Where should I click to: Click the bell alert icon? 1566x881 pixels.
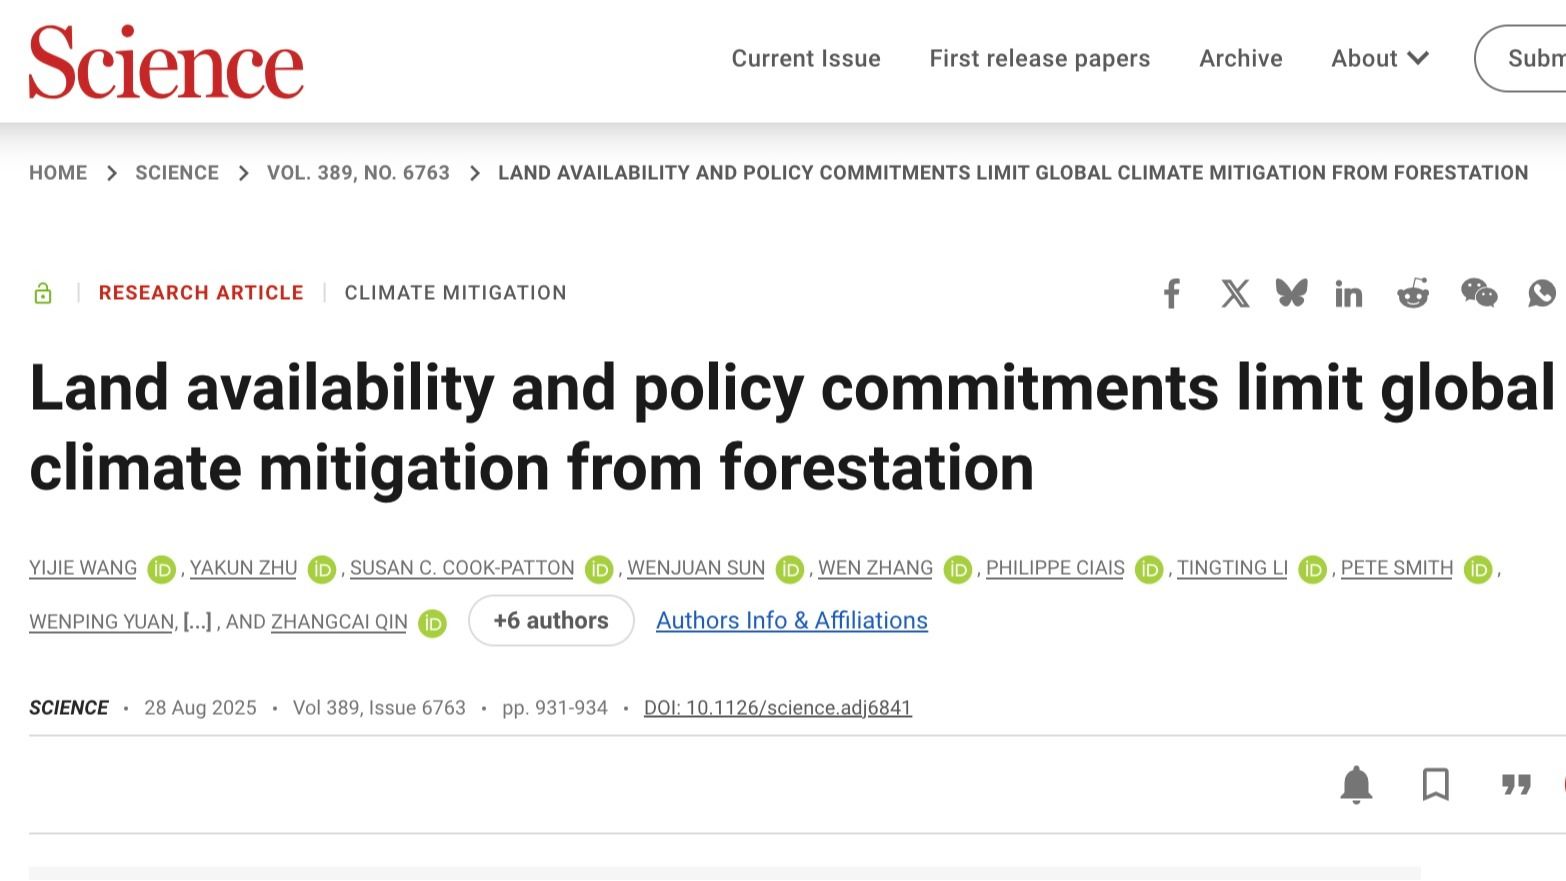click(x=1356, y=785)
